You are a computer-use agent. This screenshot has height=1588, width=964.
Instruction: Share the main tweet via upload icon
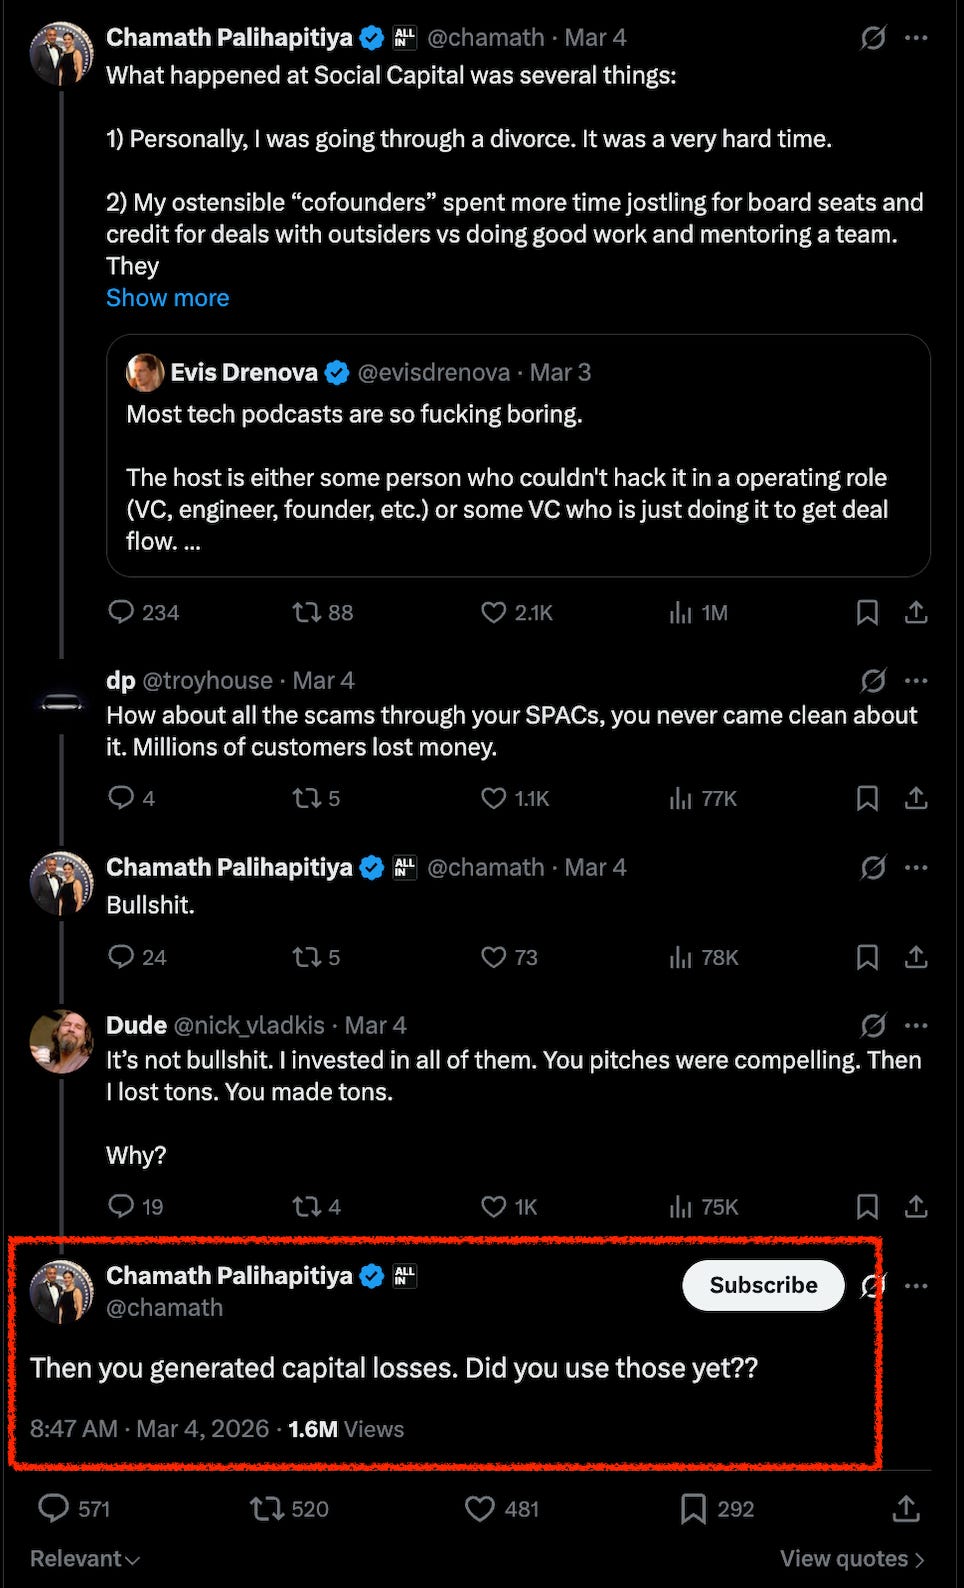[x=906, y=1508]
